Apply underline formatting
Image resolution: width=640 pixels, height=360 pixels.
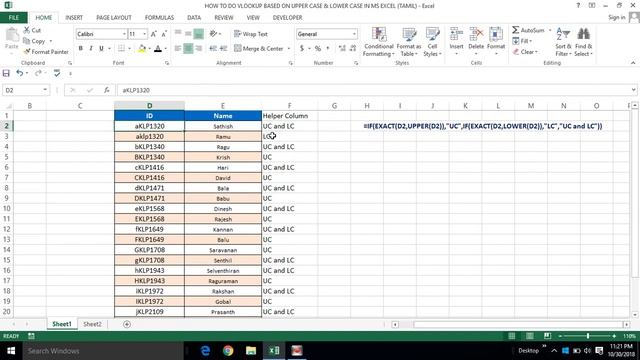pos(101,48)
